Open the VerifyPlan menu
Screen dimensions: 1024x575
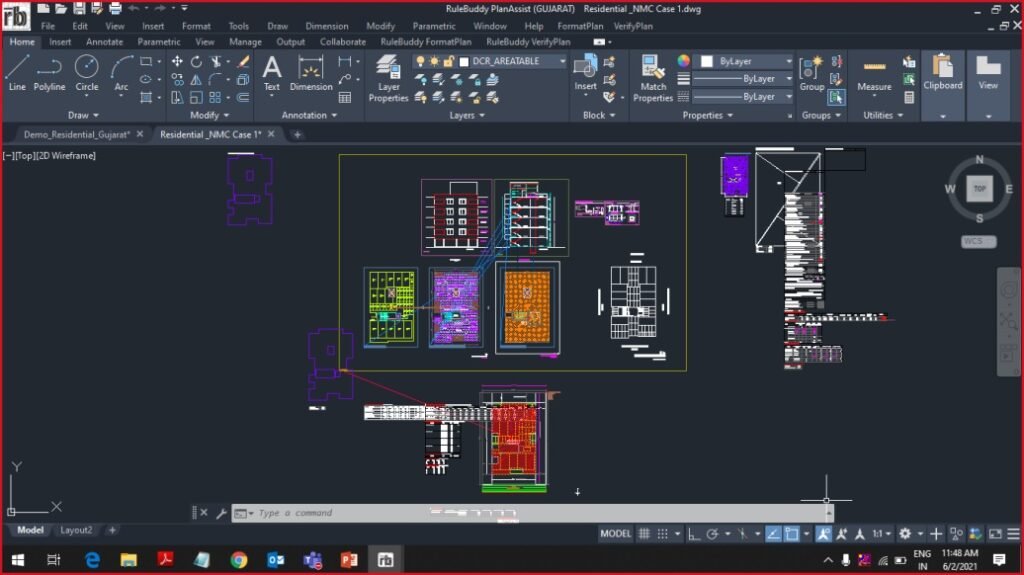click(x=633, y=26)
